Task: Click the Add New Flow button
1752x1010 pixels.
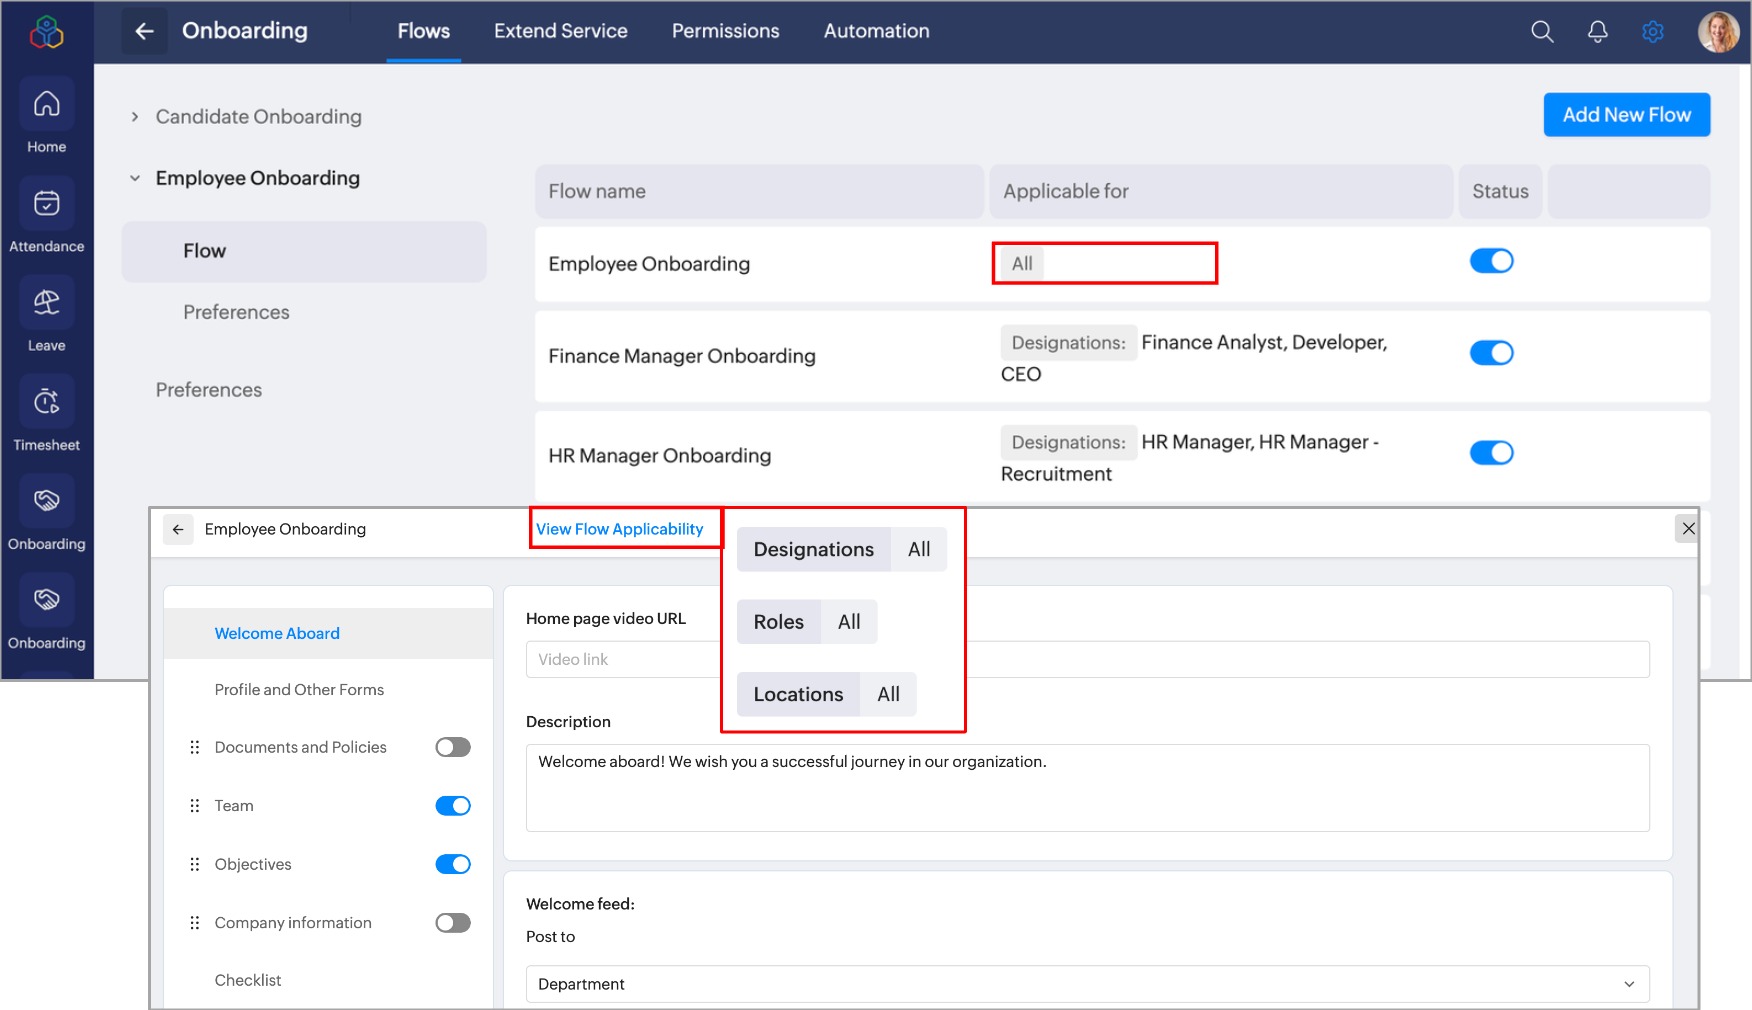Action: pos(1626,115)
